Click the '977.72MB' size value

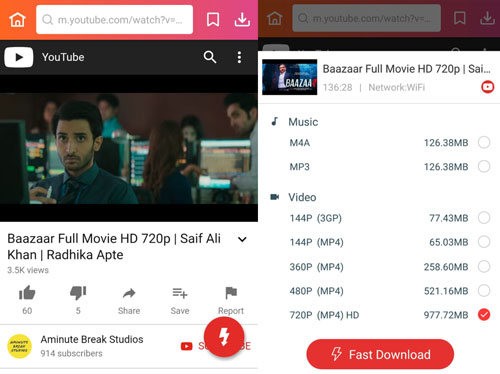(446, 315)
